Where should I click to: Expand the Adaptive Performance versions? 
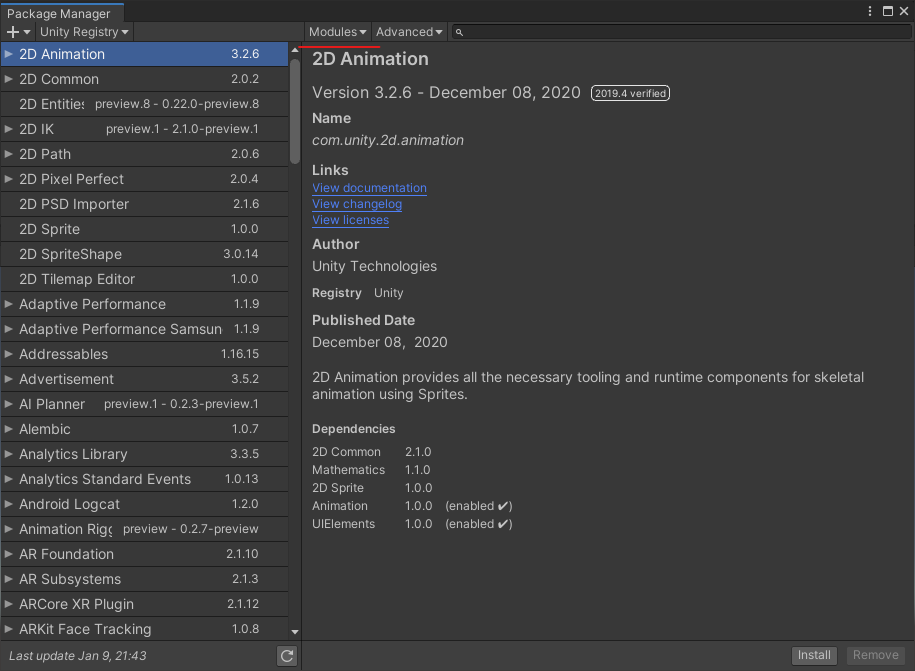point(8,304)
